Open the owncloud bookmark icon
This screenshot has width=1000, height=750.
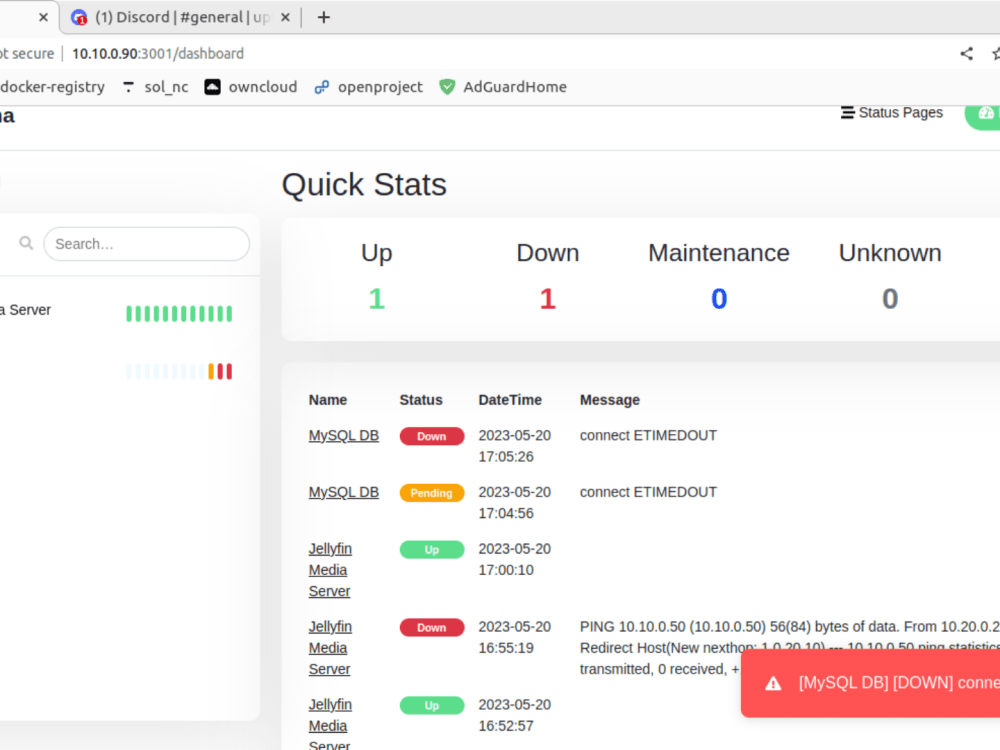coord(211,87)
